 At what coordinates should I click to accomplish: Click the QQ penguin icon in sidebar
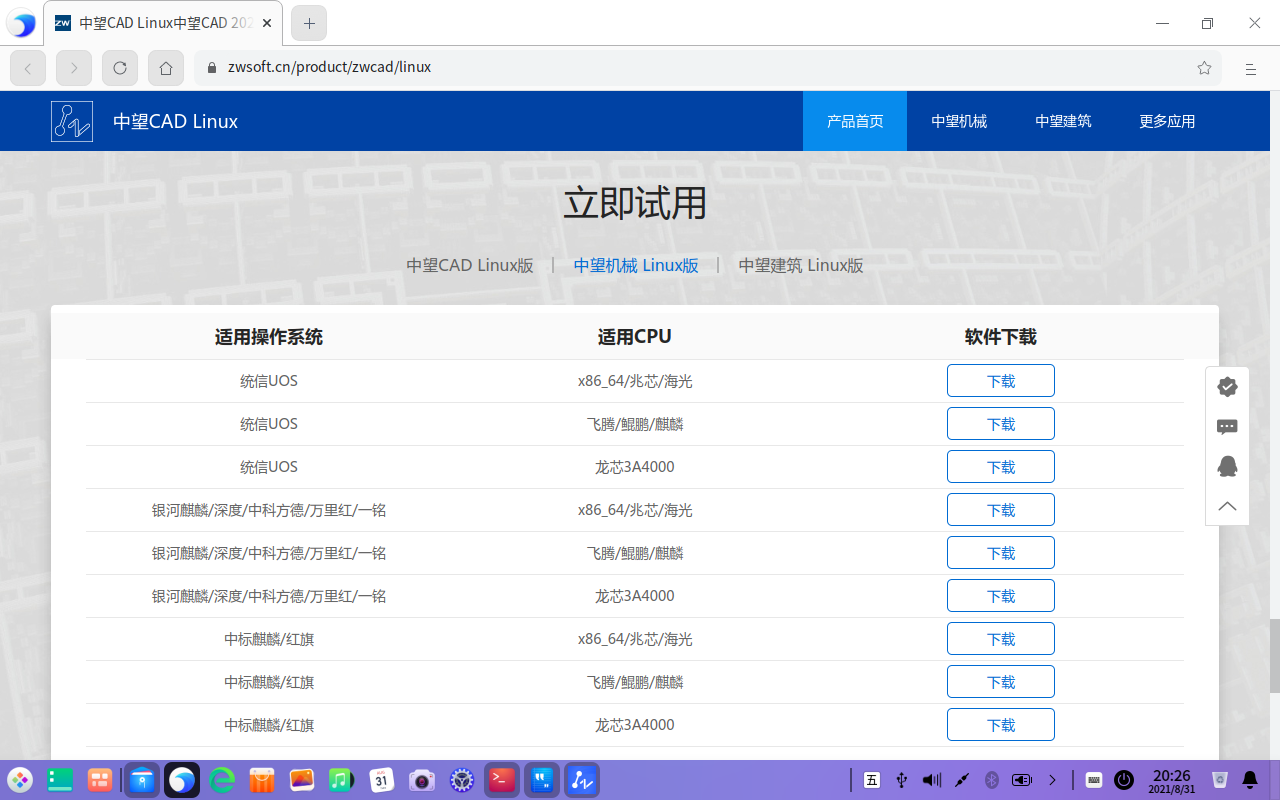pyautogui.click(x=1227, y=466)
